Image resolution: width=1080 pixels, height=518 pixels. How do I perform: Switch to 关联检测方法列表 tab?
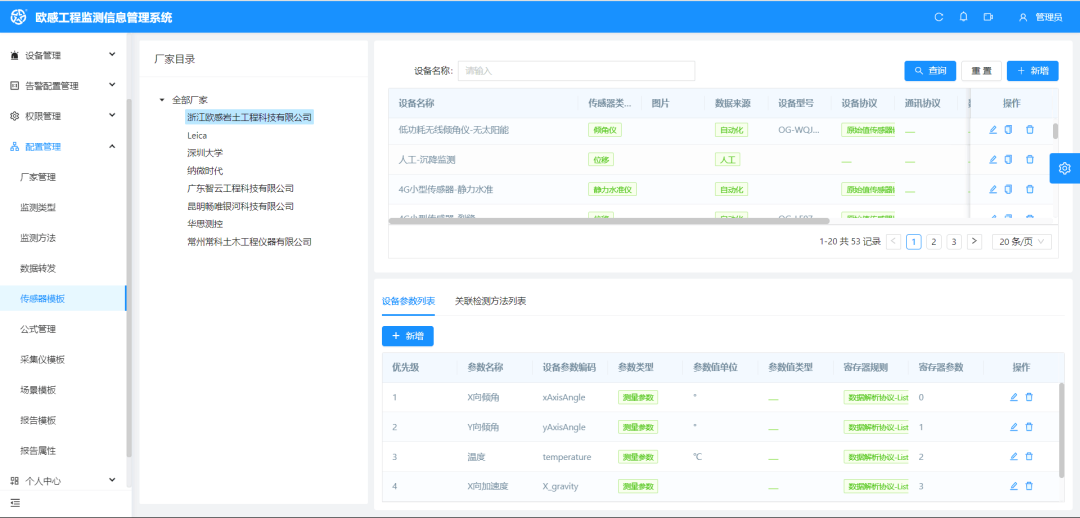pos(490,301)
